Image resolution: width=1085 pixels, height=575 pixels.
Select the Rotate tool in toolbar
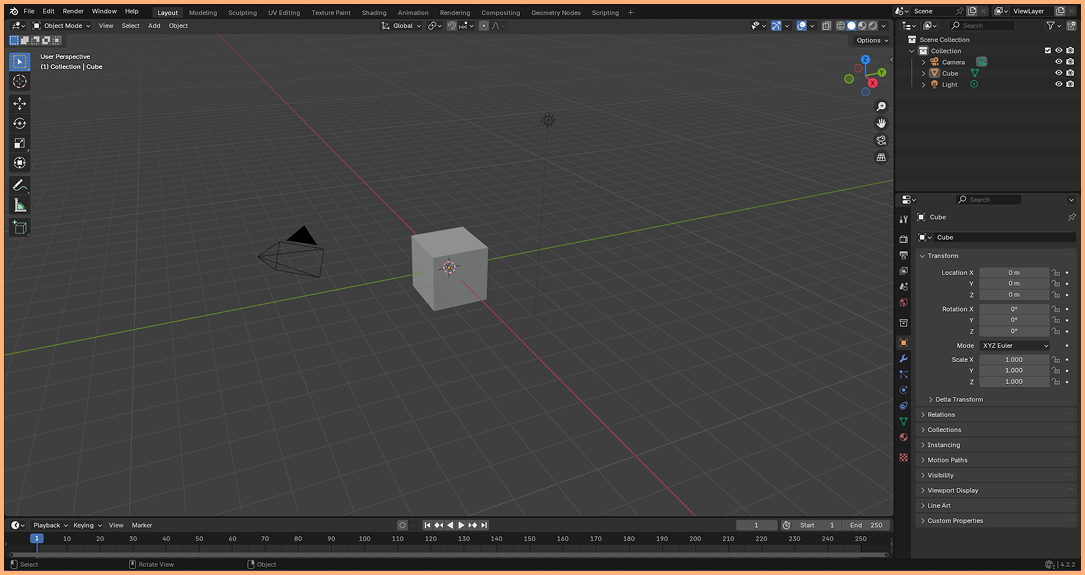[19, 123]
